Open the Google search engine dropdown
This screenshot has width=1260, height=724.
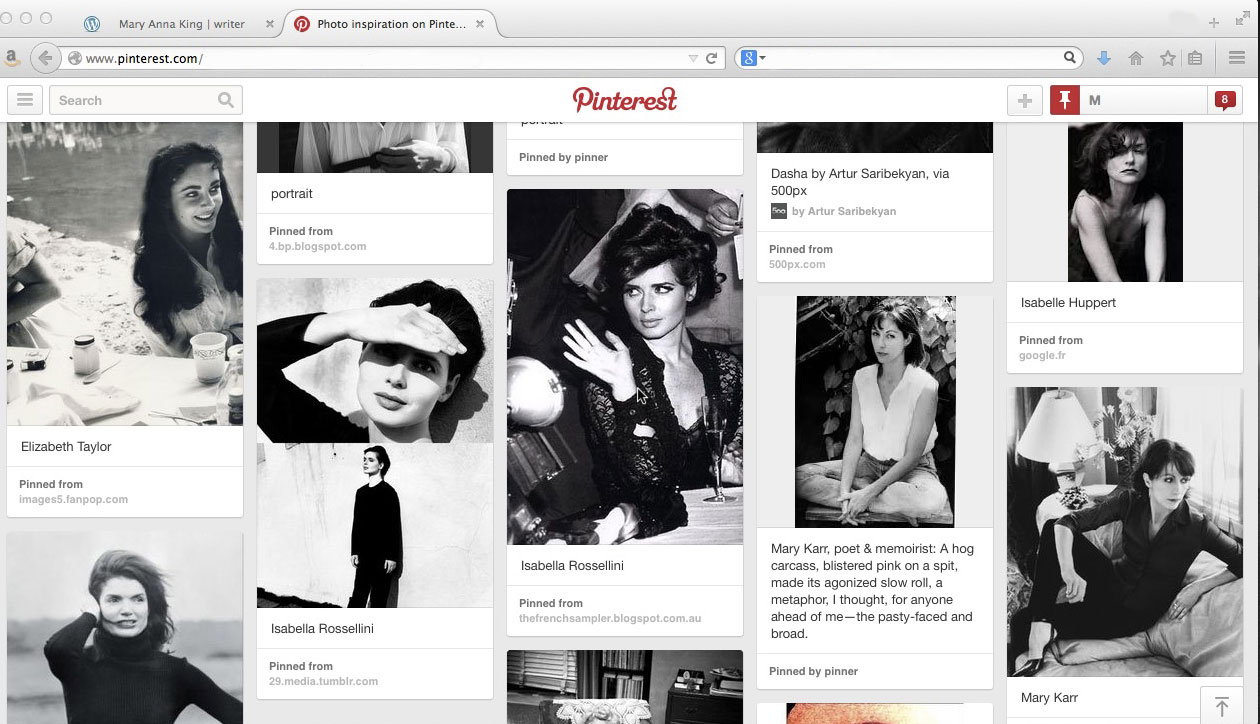click(x=753, y=58)
